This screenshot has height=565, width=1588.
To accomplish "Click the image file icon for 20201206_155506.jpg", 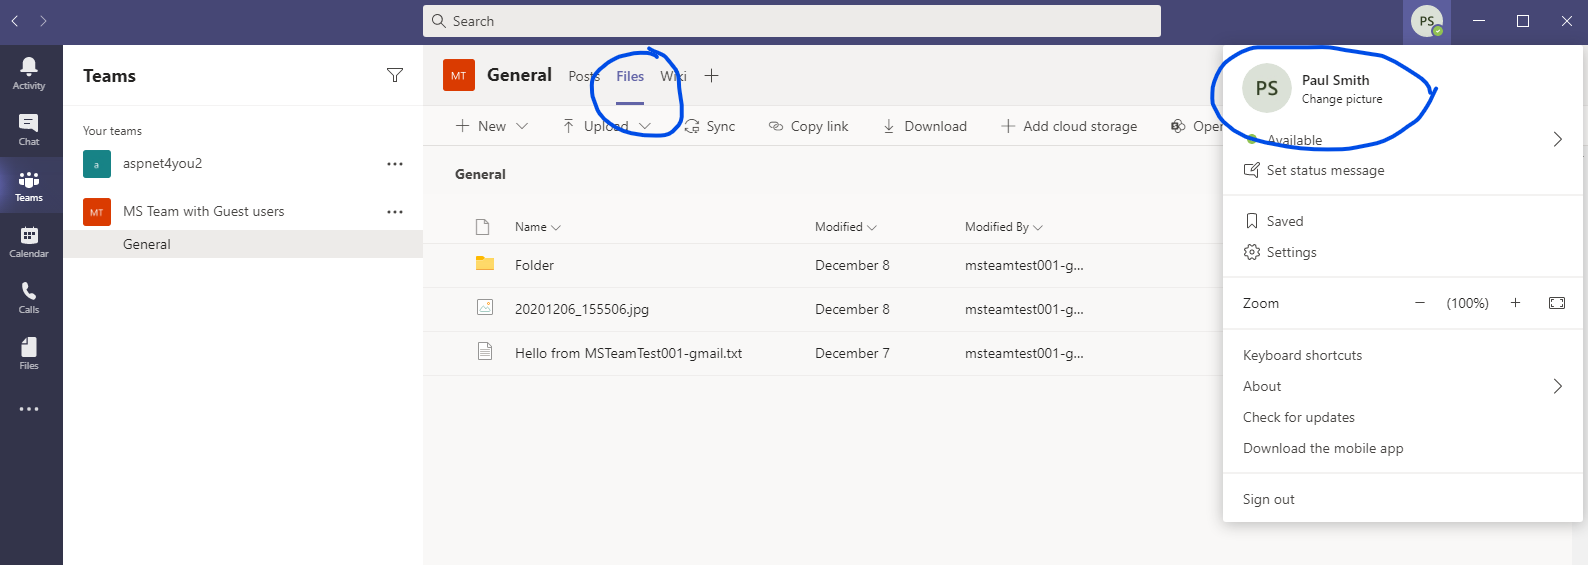I will pyautogui.click(x=485, y=308).
